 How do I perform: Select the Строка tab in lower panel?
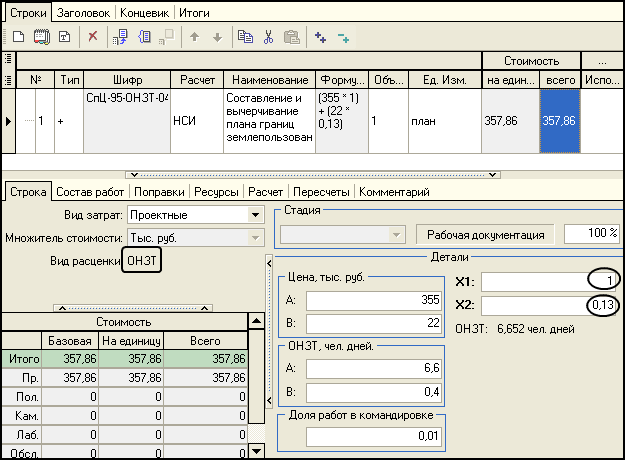tap(28, 192)
